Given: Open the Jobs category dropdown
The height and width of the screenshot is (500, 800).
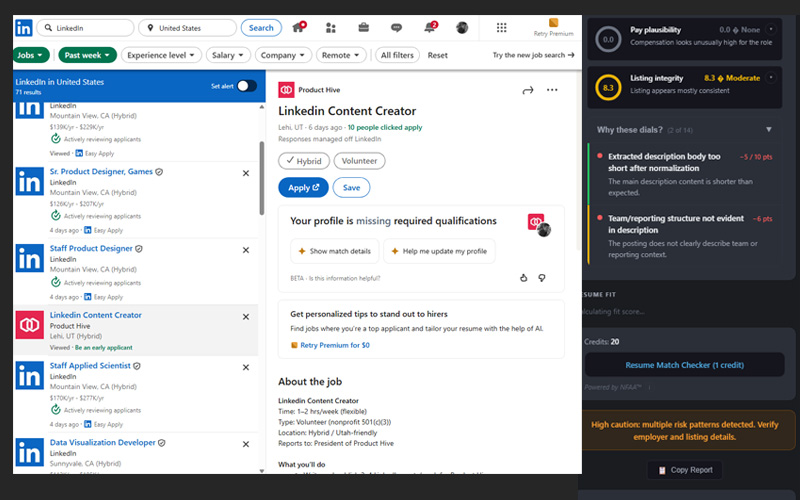Looking at the screenshot, I should (x=33, y=55).
